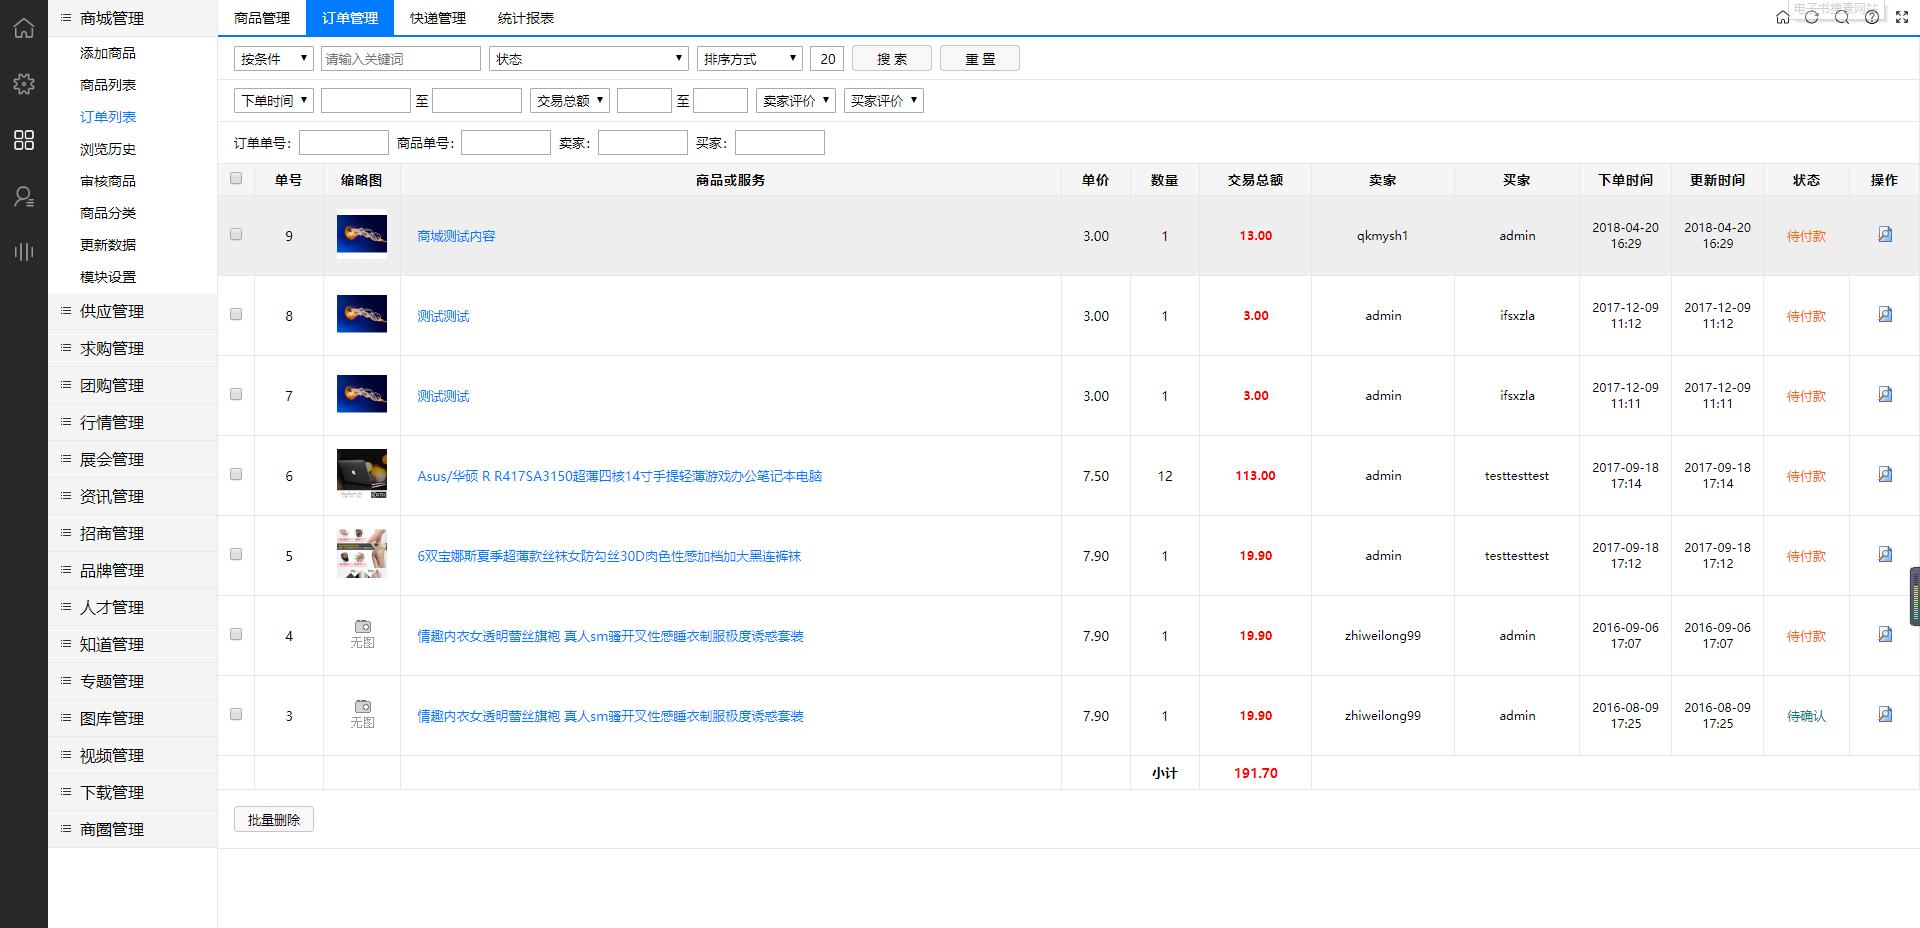Click the refresh icon at top right
Viewport: 1920px width, 928px height.
pyautogui.click(x=1811, y=17)
